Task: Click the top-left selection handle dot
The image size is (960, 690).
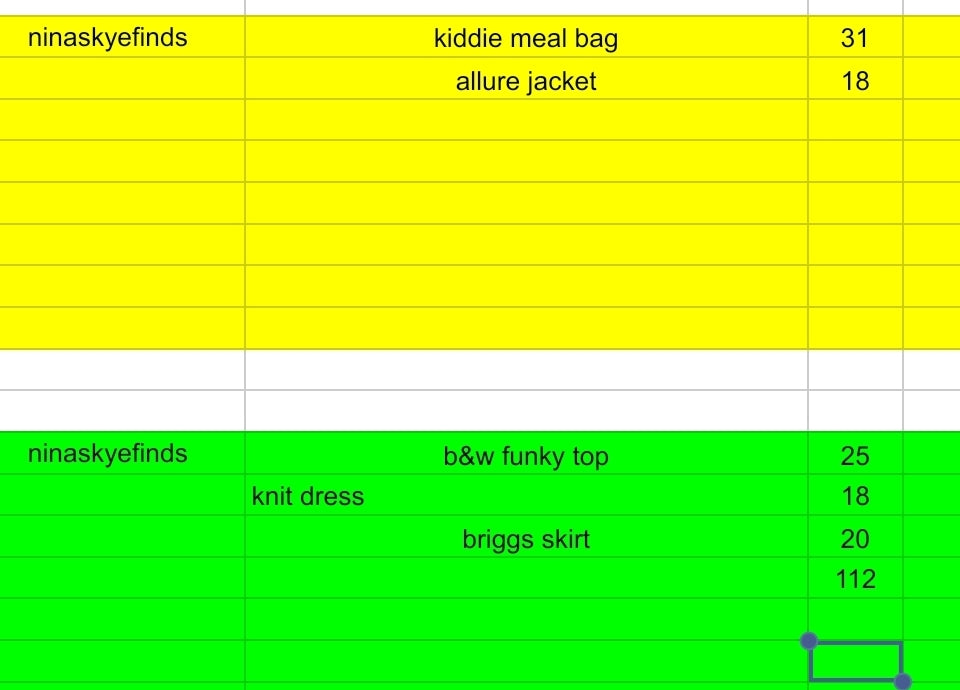Action: [x=809, y=640]
